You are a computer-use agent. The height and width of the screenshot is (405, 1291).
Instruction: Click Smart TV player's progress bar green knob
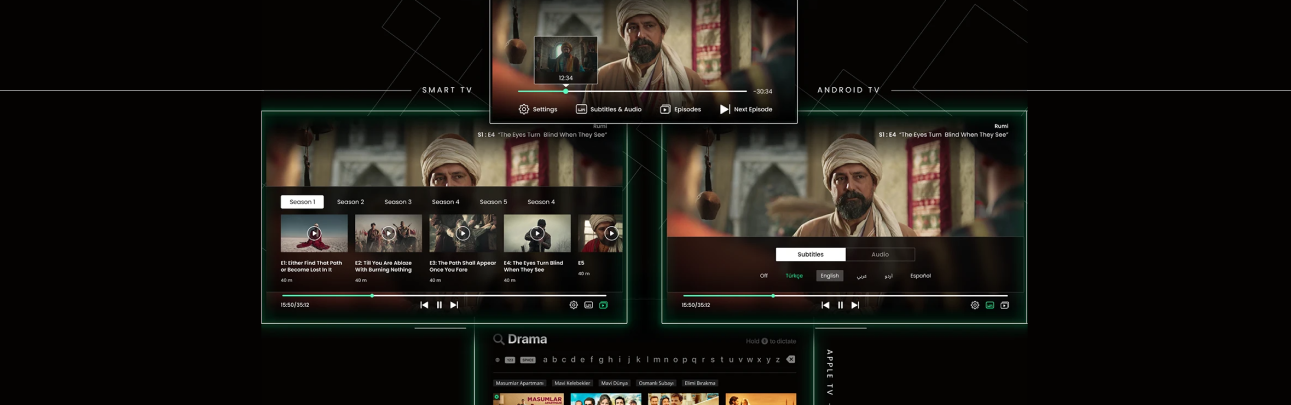point(372,295)
